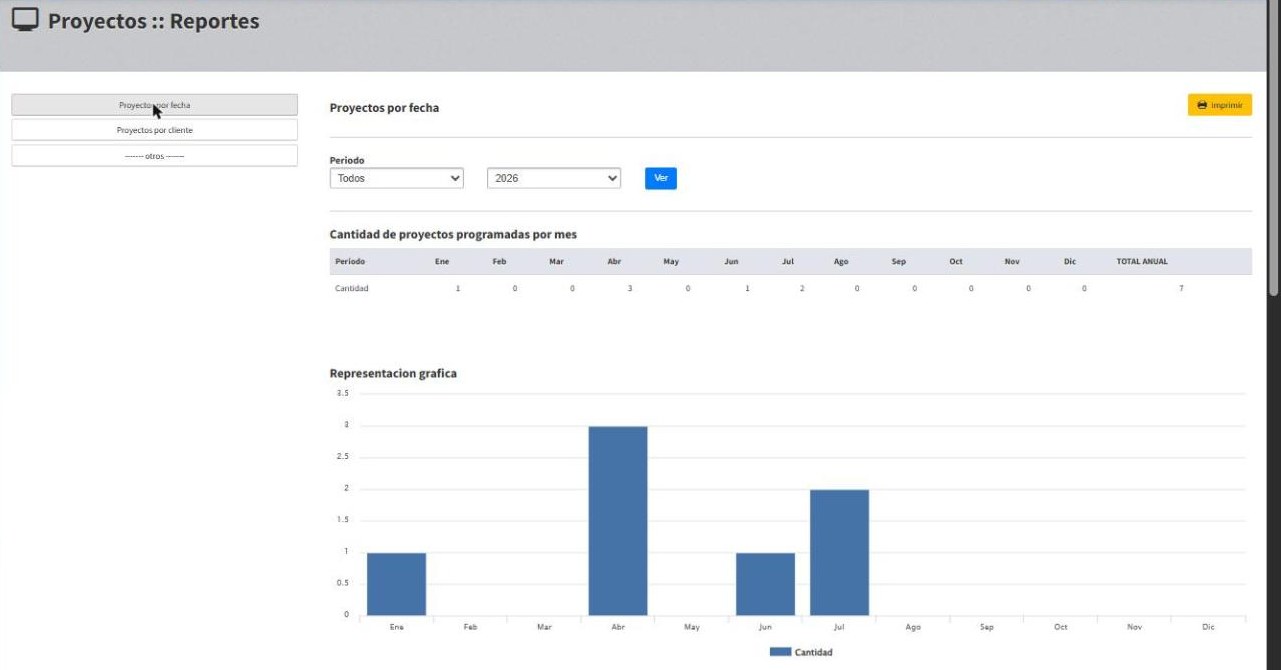
Task: Click the monitor icon beside Proyectos title
Action: click(x=25, y=20)
